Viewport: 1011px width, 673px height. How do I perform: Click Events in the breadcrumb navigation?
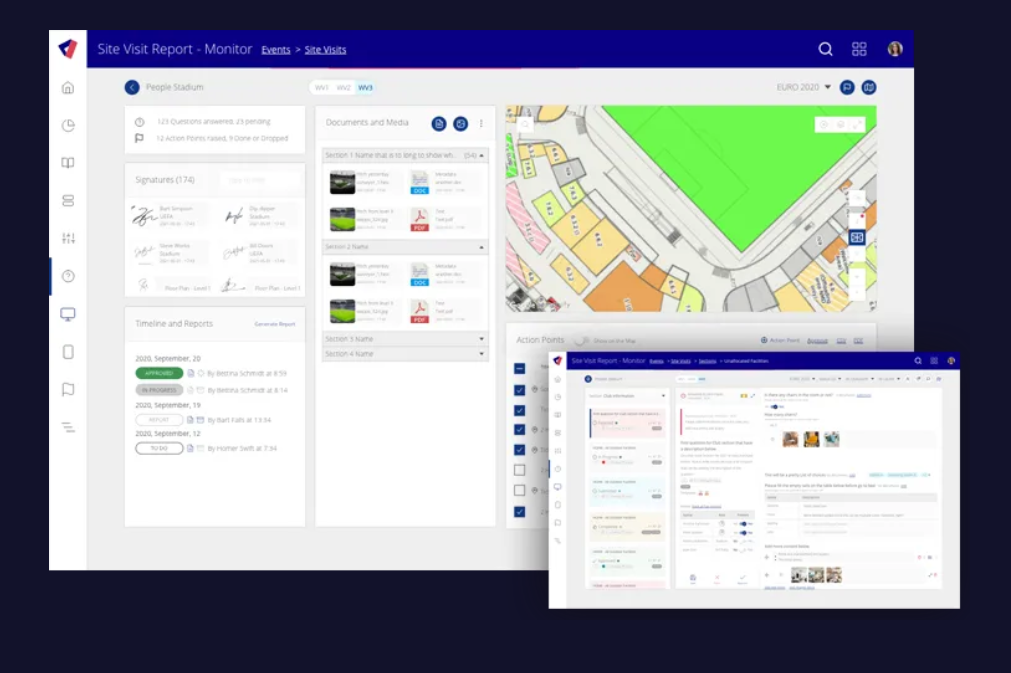[276, 49]
